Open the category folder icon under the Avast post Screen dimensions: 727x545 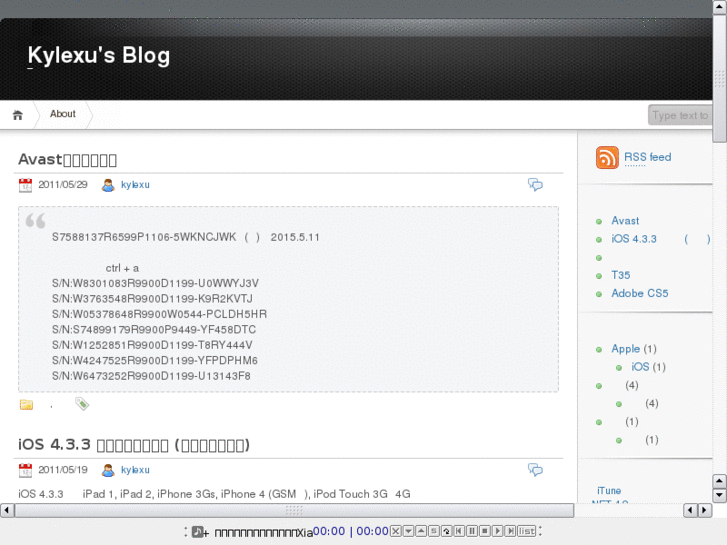pyautogui.click(x=26, y=404)
